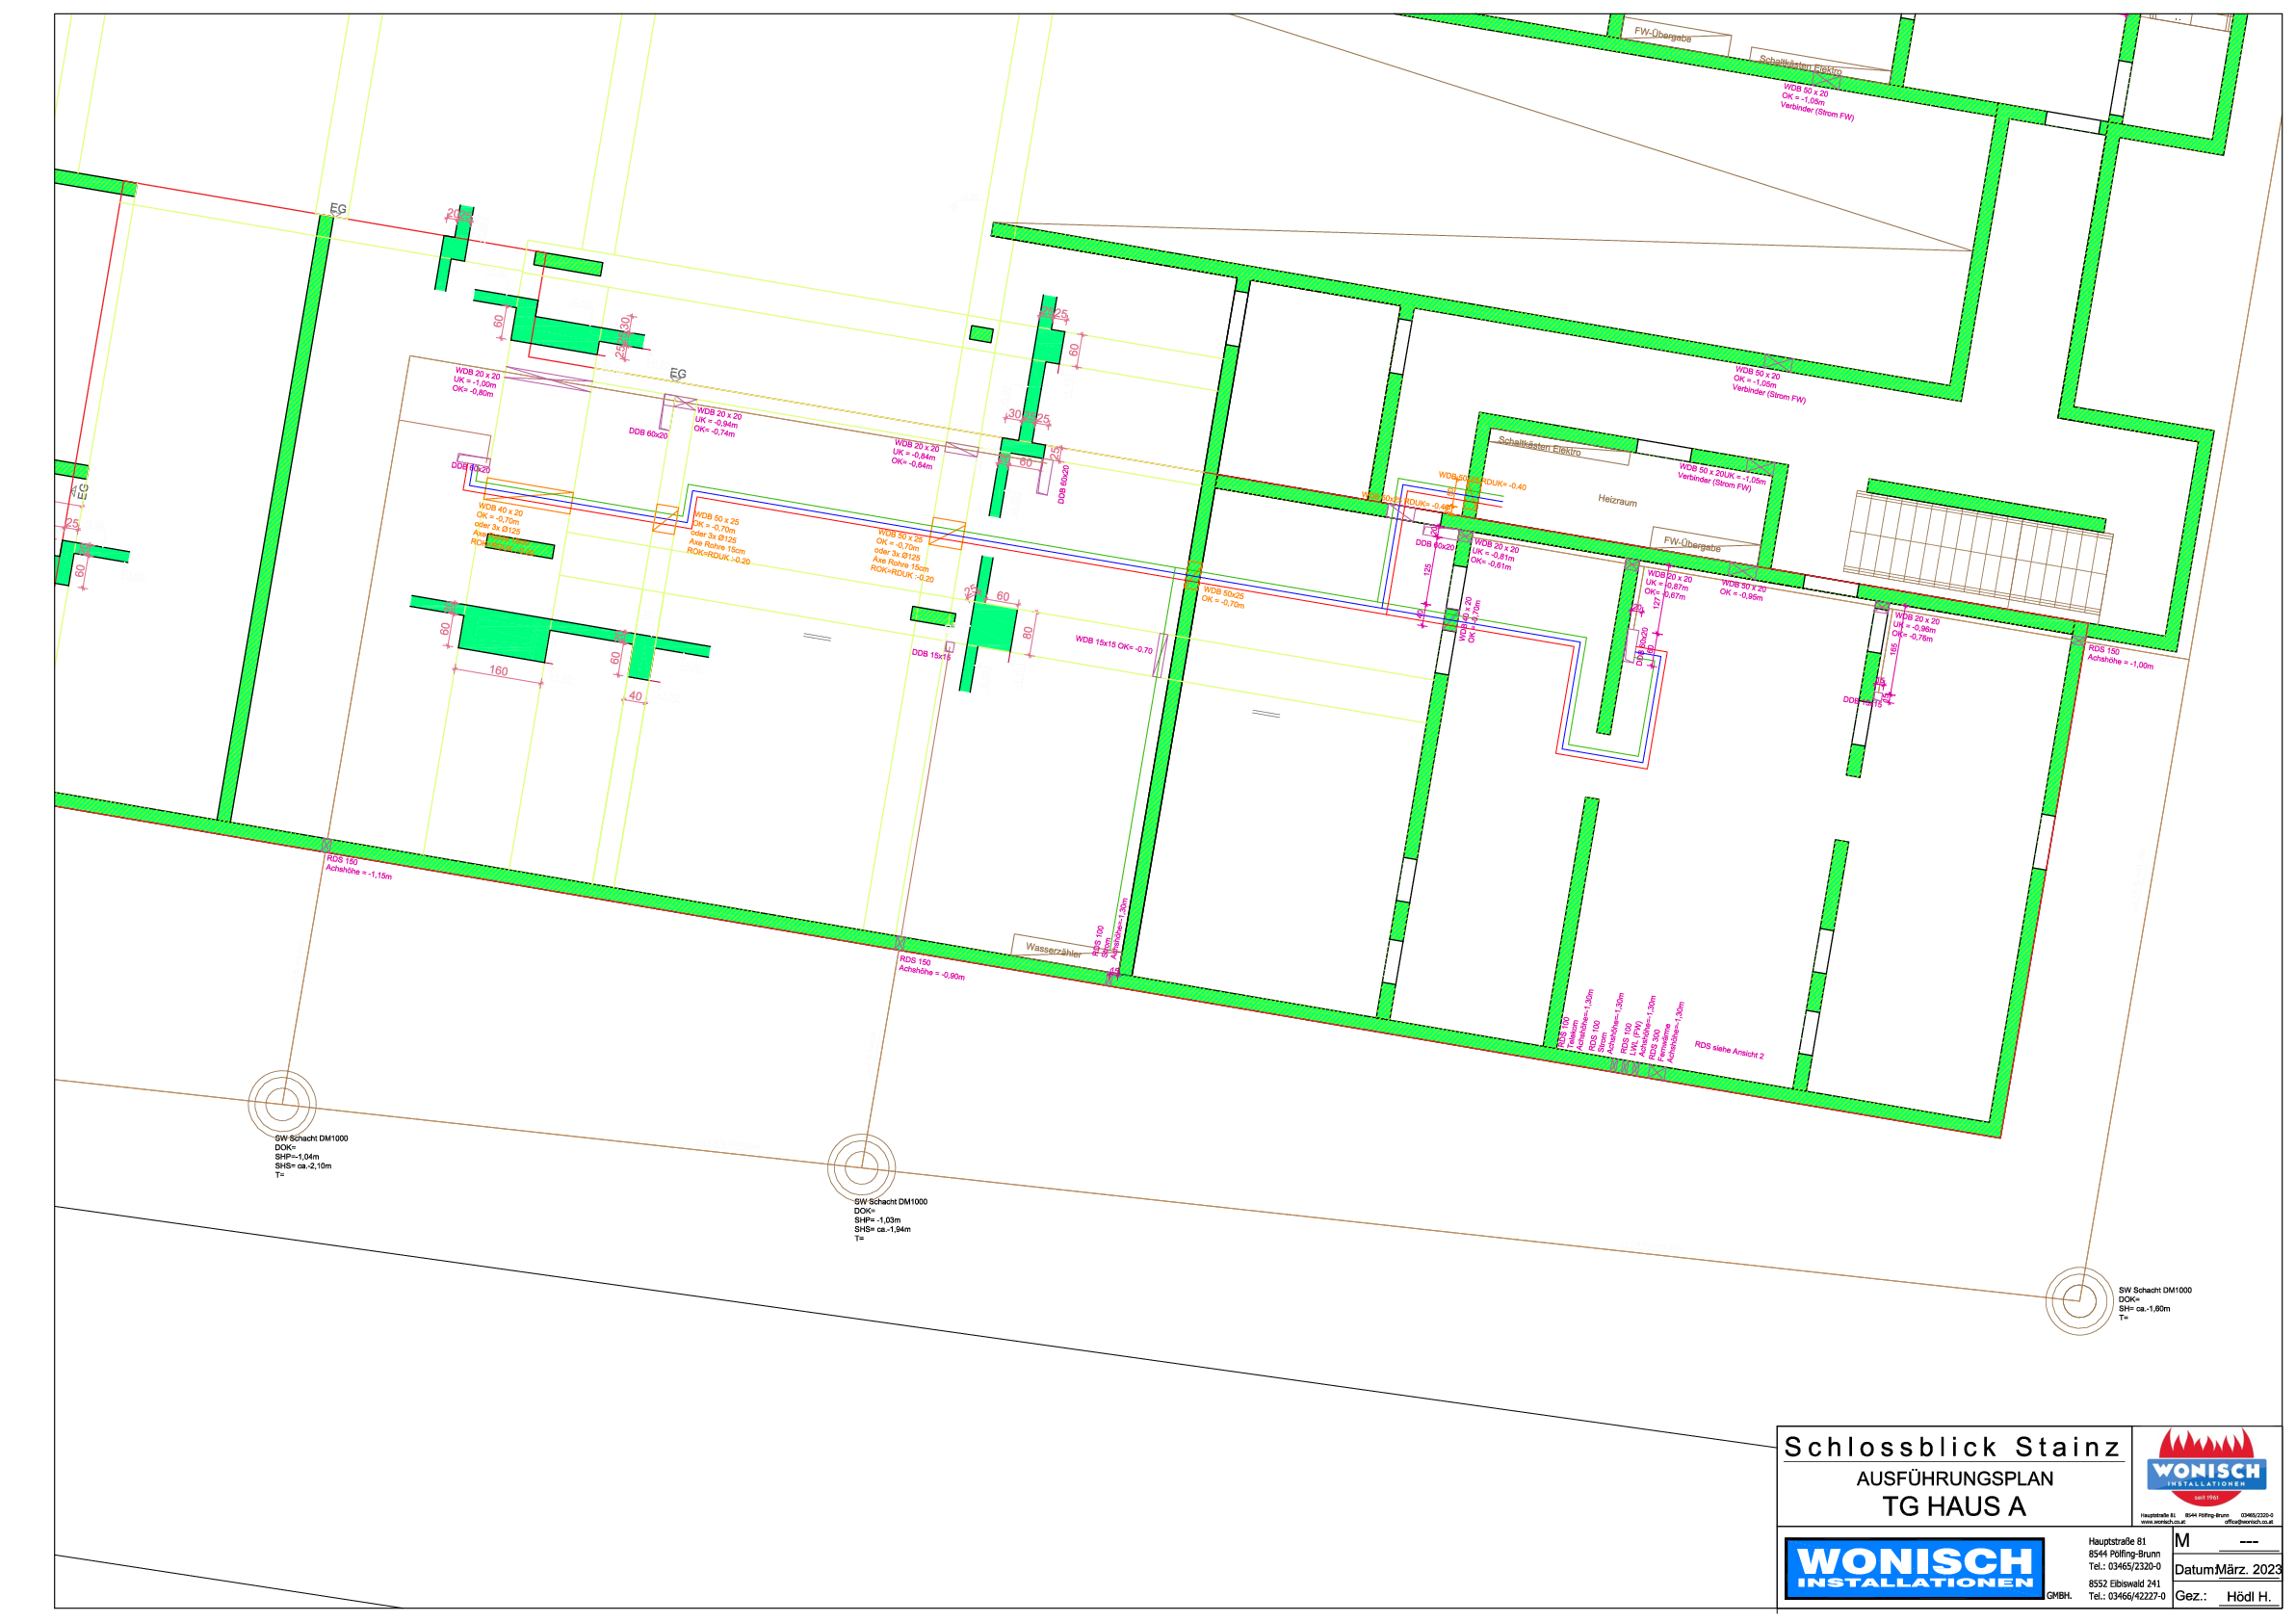
Task: Click the TG HAUS A plan title
Action: pyautogui.click(x=1953, y=1506)
